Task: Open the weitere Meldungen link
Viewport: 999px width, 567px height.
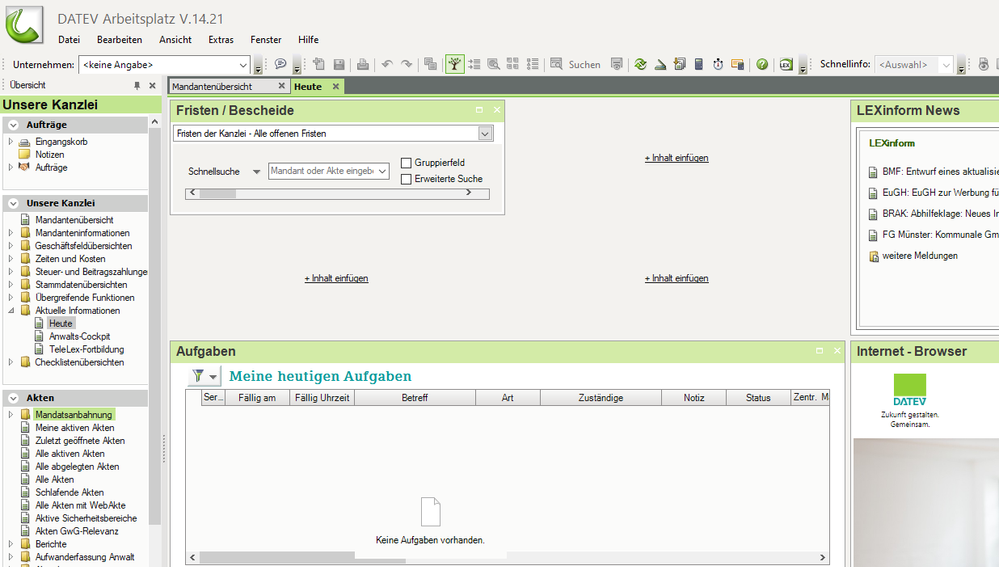Action: coord(919,255)
